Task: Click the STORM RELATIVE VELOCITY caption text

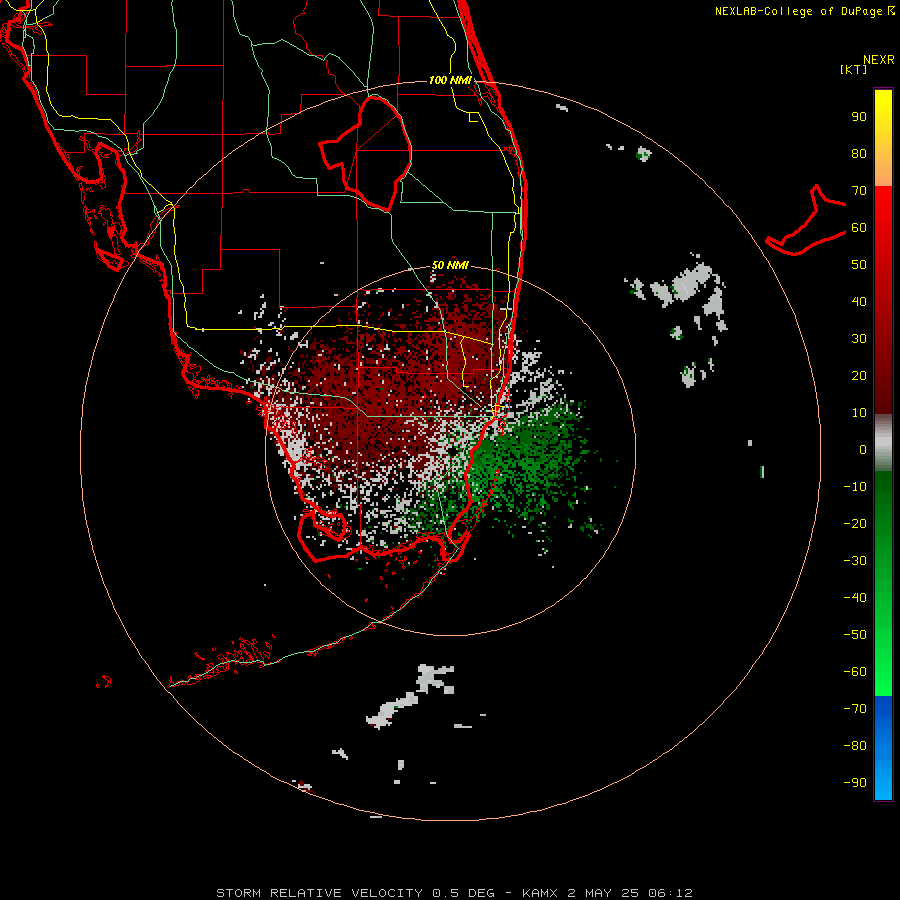Action: point(319,893)
